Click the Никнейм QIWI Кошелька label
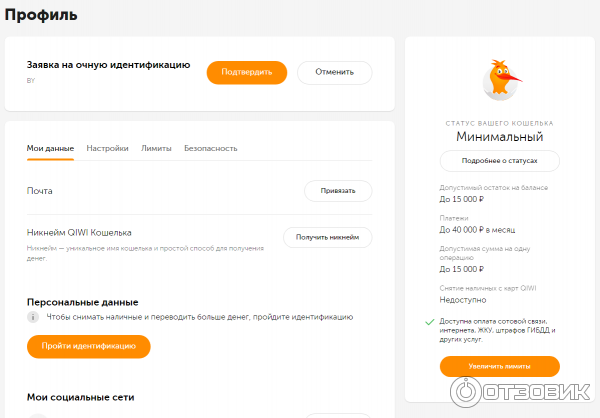The width and height of the screenshot is (600, 418). (x=79, y=233)
